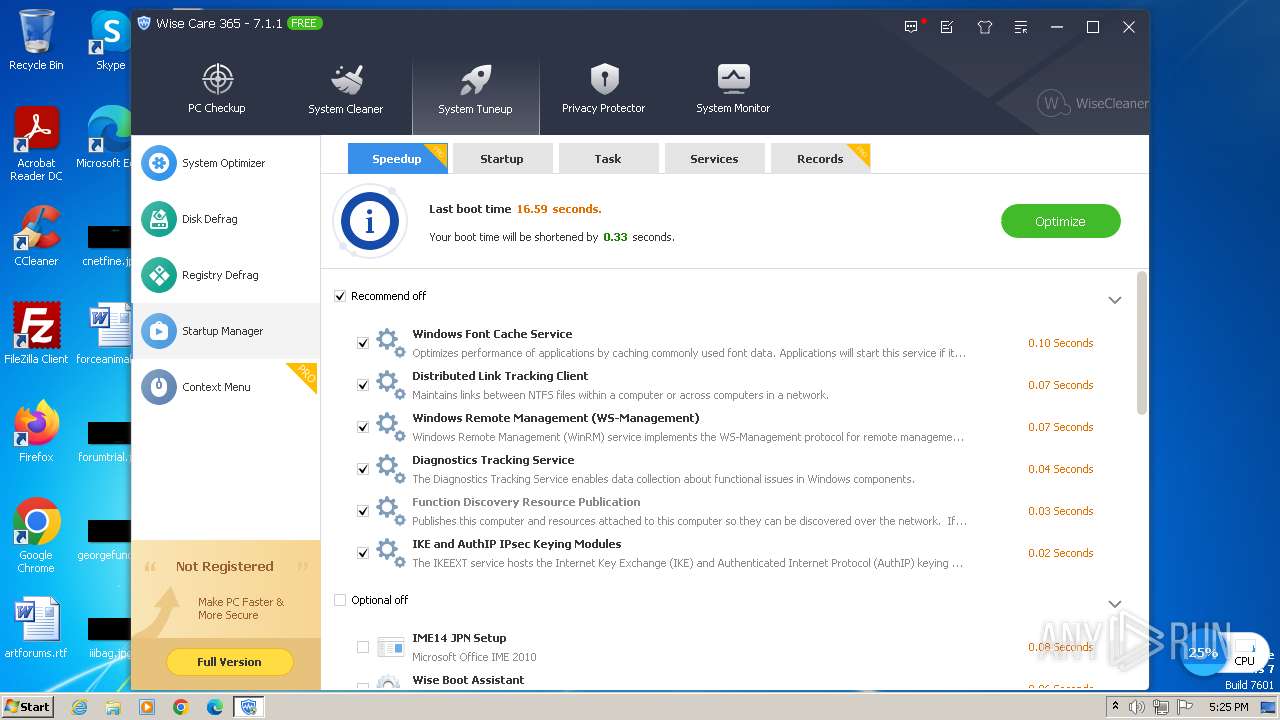Viewport: 1280px width, 720px height.
Task: Open artforums.rtf document on desktop
Action: pyautogui.click(x=36, y=628)
